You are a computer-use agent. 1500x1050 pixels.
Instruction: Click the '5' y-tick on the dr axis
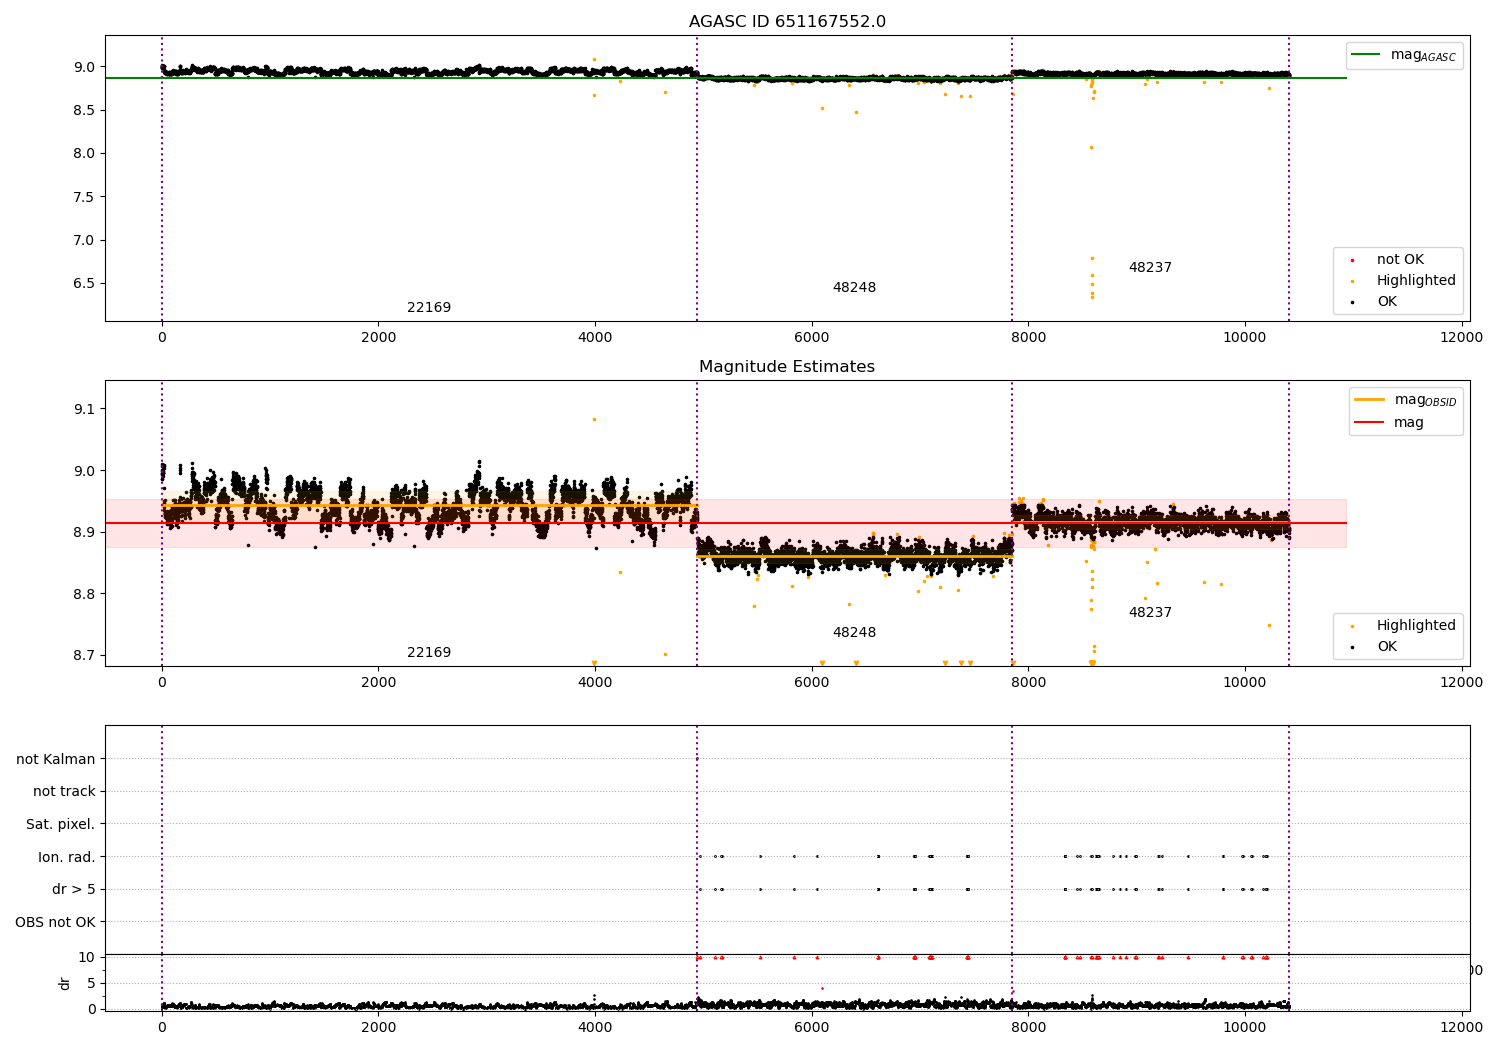tap(91, 983)
